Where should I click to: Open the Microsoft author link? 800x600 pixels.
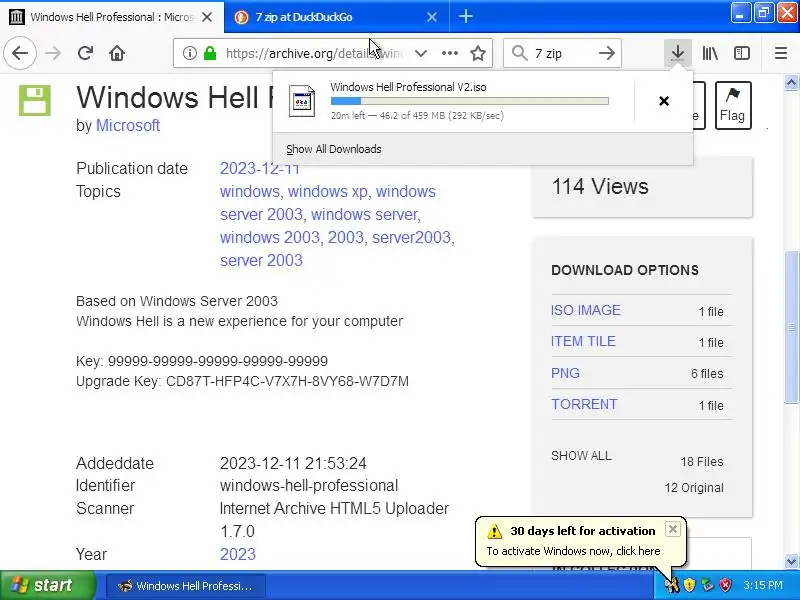[x=128, y=125]
